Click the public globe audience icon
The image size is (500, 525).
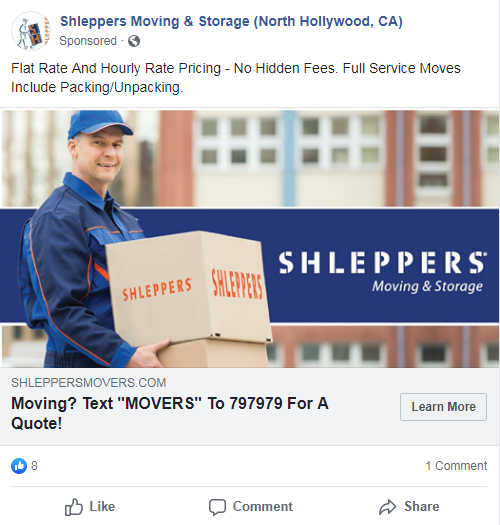point(134,41)
